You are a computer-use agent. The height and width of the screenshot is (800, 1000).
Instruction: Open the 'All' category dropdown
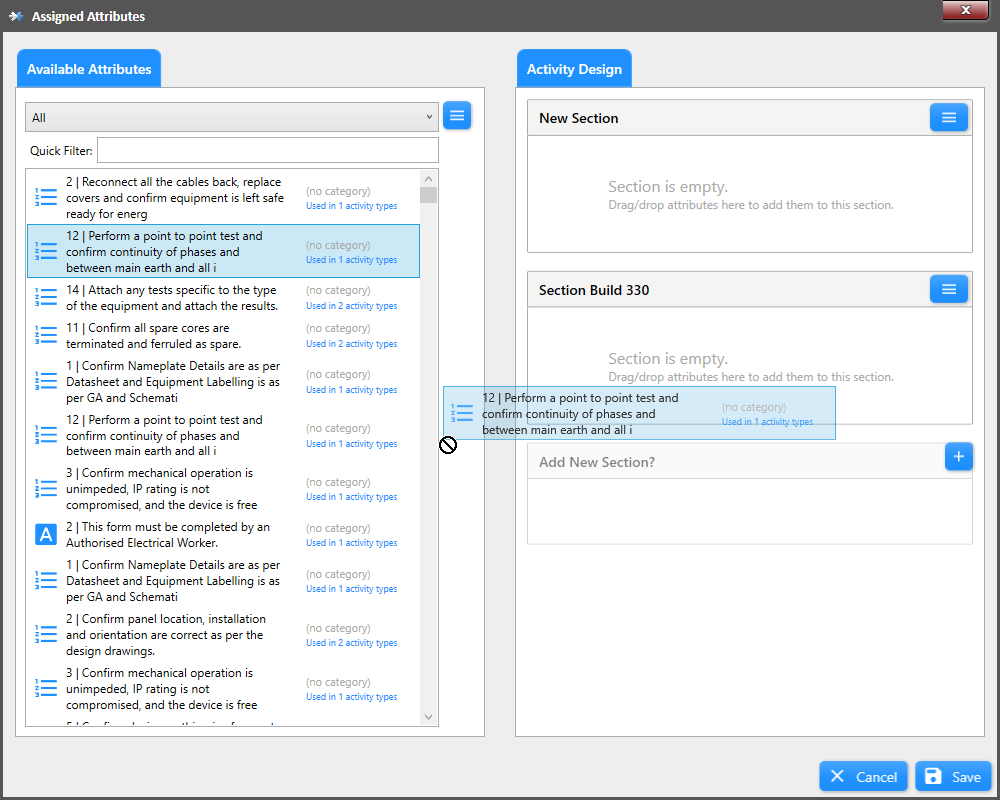[x=232, y=117]
